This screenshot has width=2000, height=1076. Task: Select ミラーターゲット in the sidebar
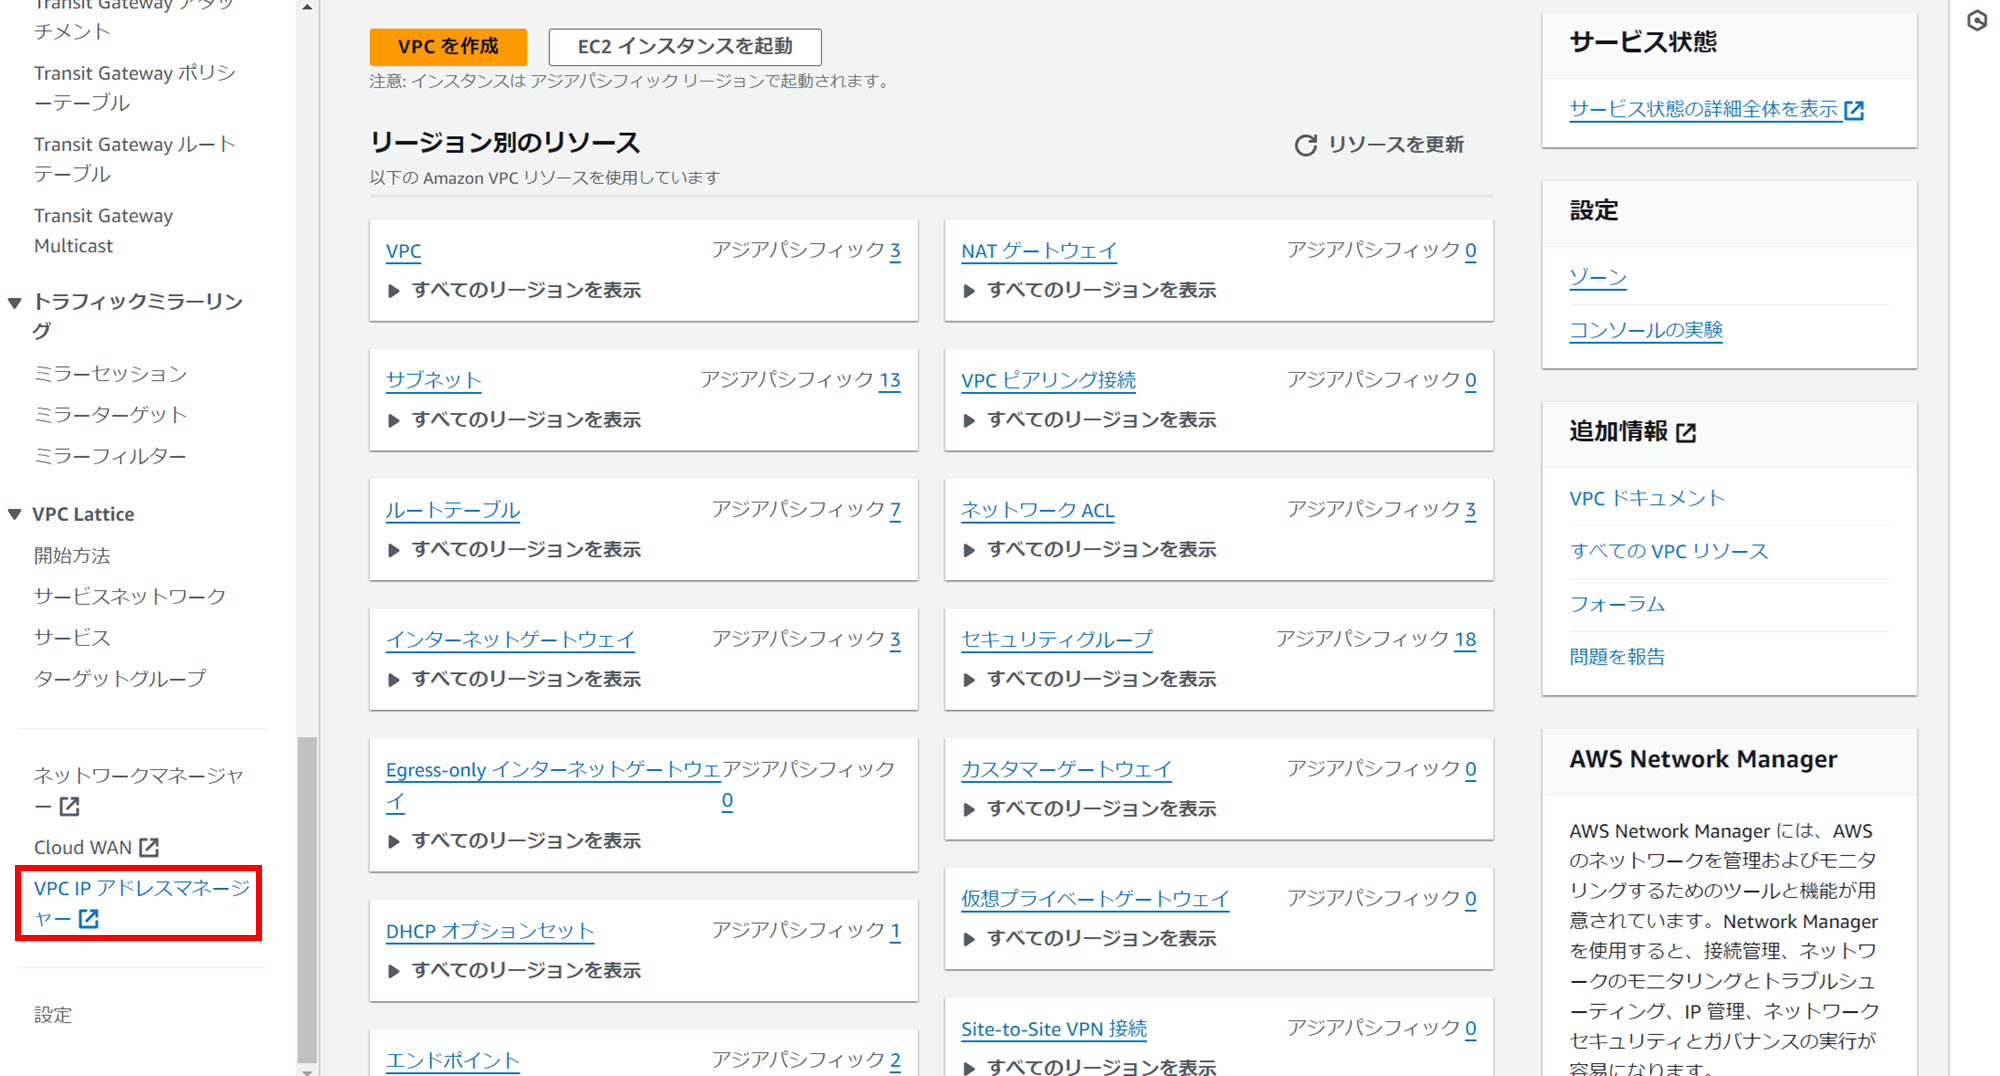click(x=110, y=415)
